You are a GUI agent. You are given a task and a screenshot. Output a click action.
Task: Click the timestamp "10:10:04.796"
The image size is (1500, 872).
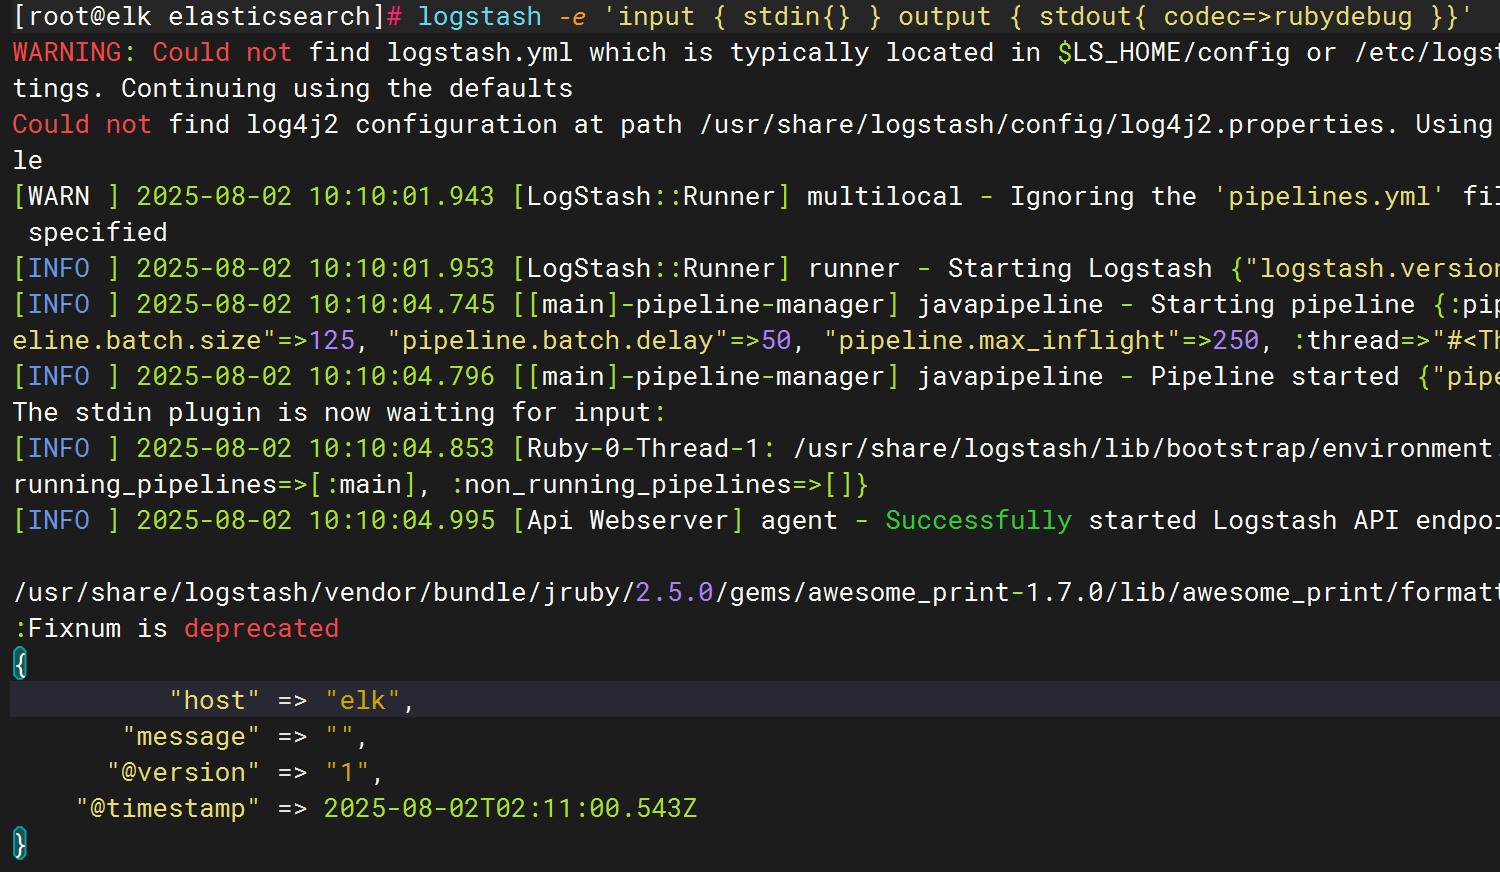[x=402, y=377]
